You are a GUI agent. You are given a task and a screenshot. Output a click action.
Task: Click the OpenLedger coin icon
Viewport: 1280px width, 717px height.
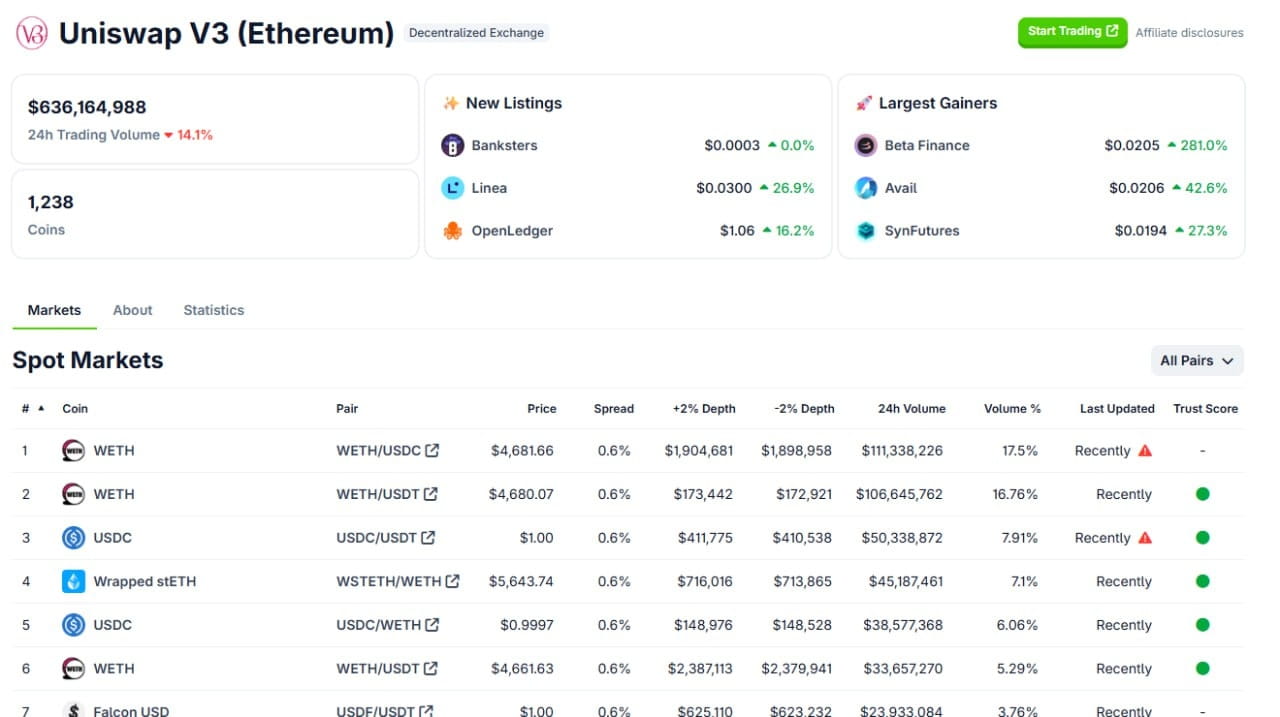[453, 231]
